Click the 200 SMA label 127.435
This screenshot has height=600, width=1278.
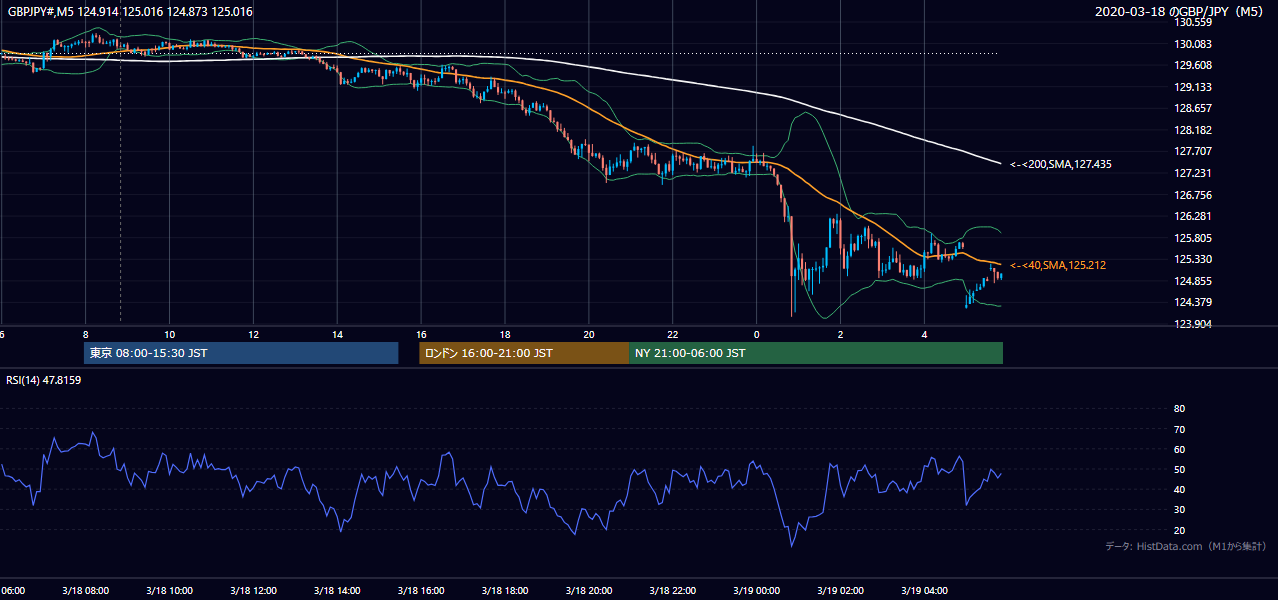pos(1061,164)
